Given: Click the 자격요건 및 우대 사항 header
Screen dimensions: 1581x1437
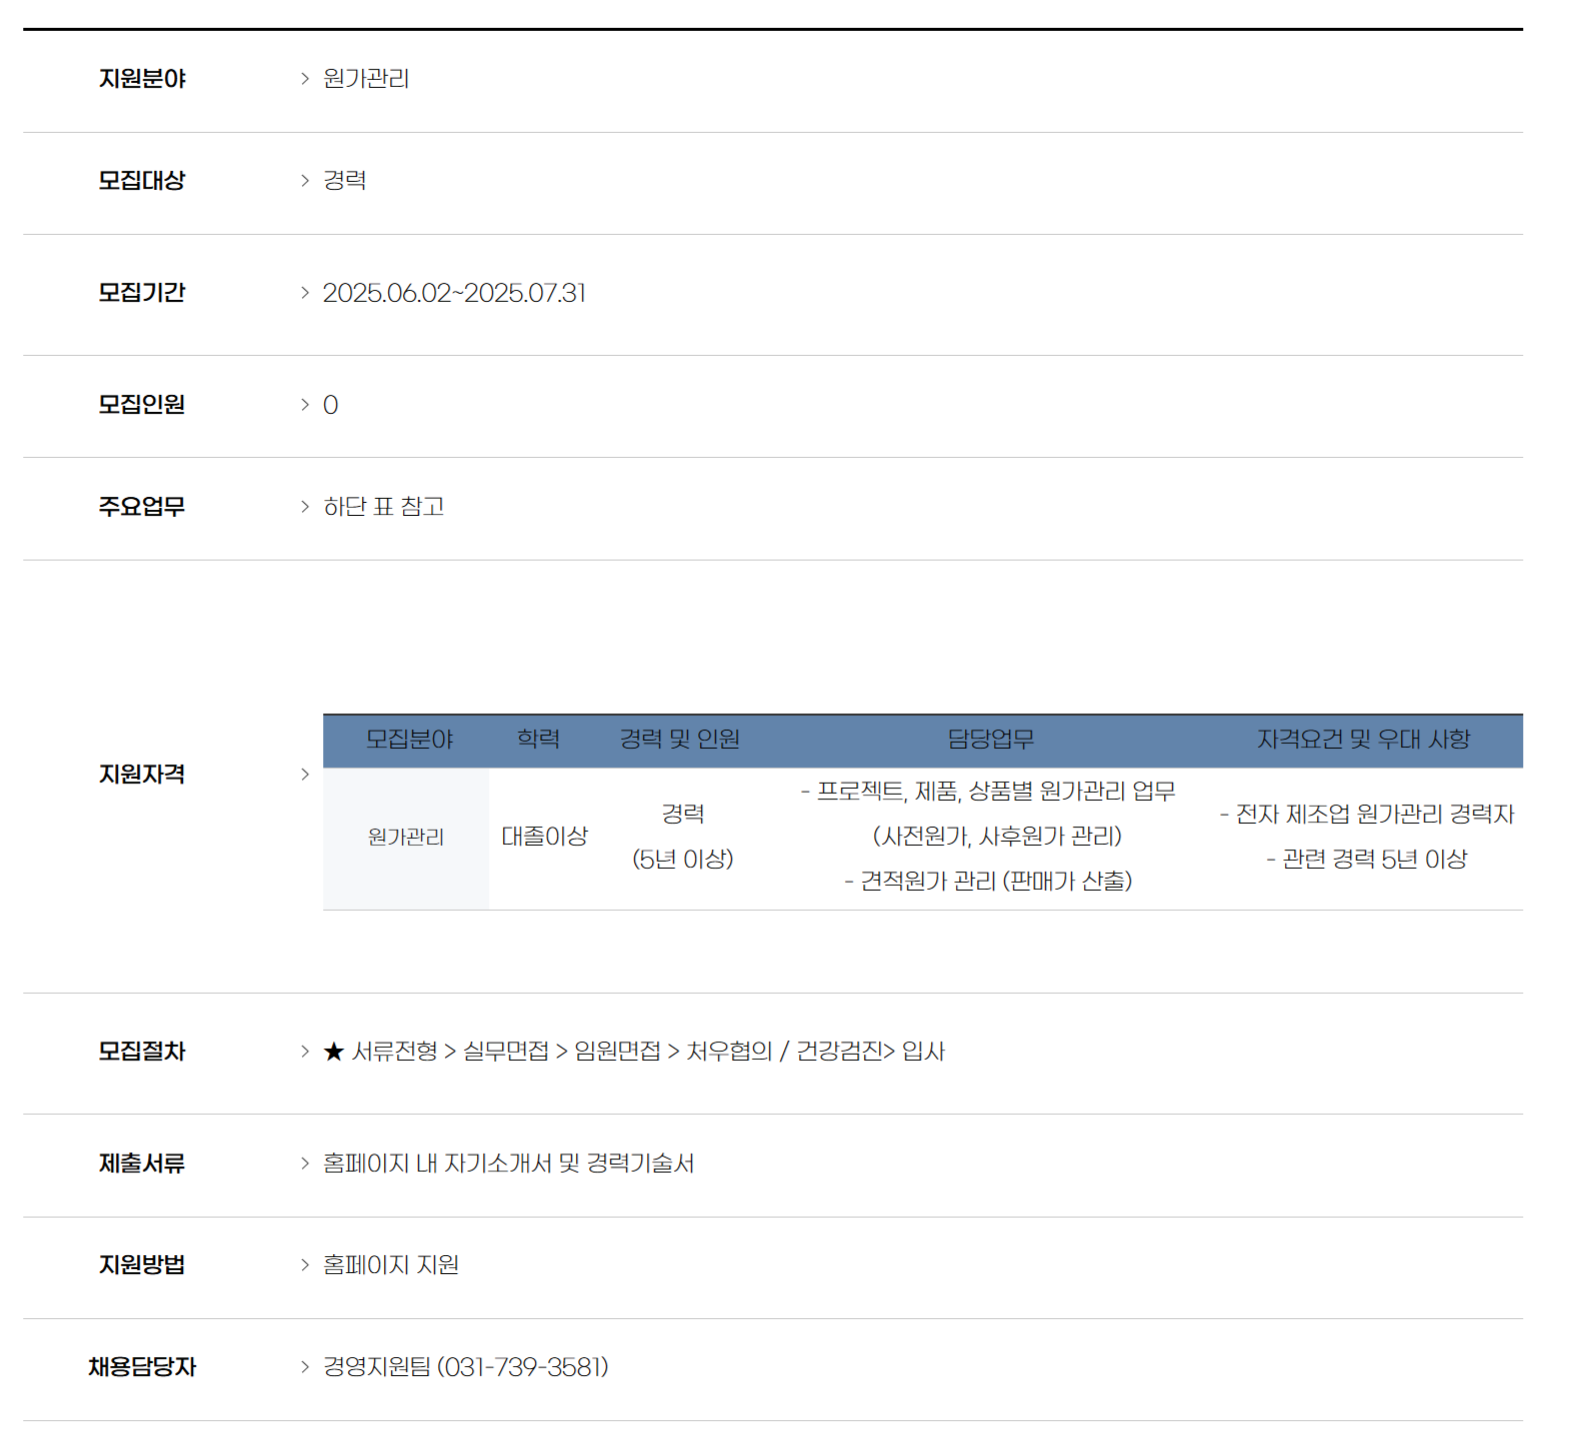Looking at the screenshot, I should tap(1363, 740).
